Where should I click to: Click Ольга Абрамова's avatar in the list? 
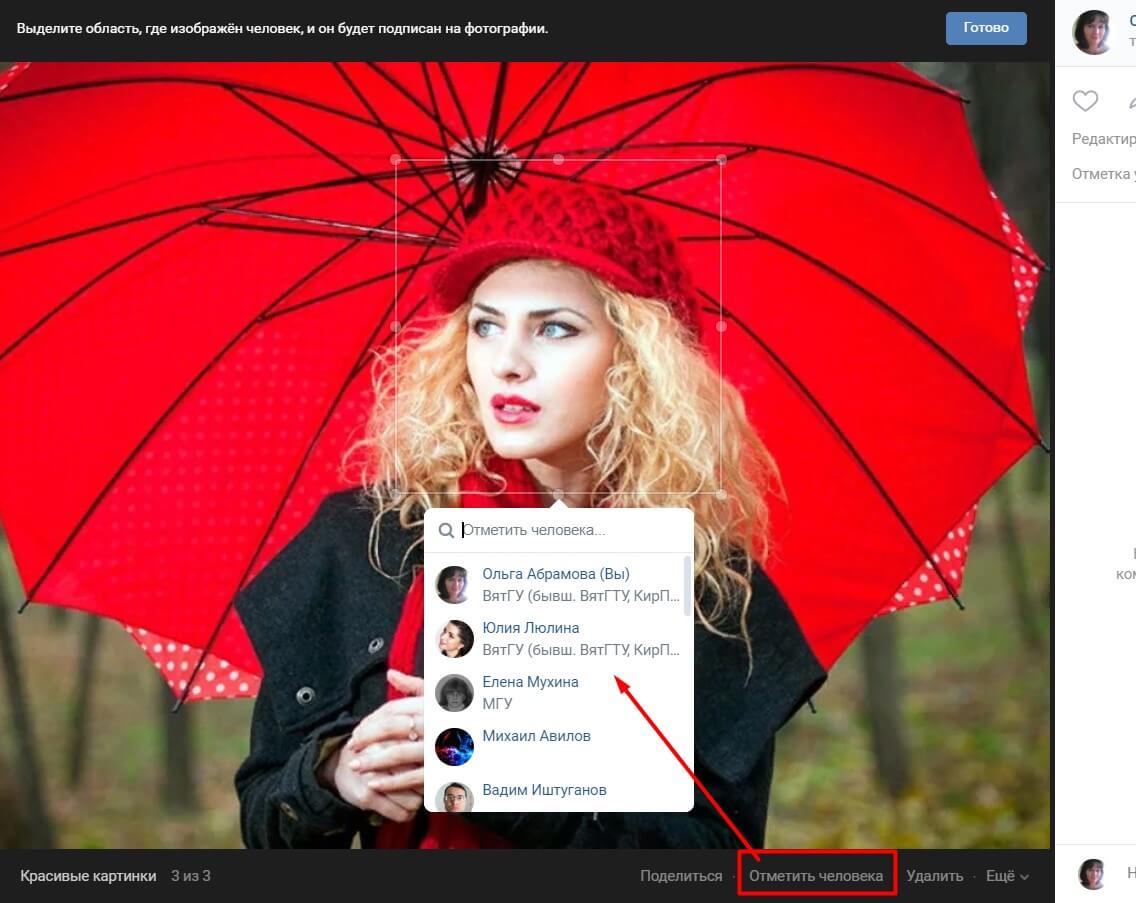(454, 585)
